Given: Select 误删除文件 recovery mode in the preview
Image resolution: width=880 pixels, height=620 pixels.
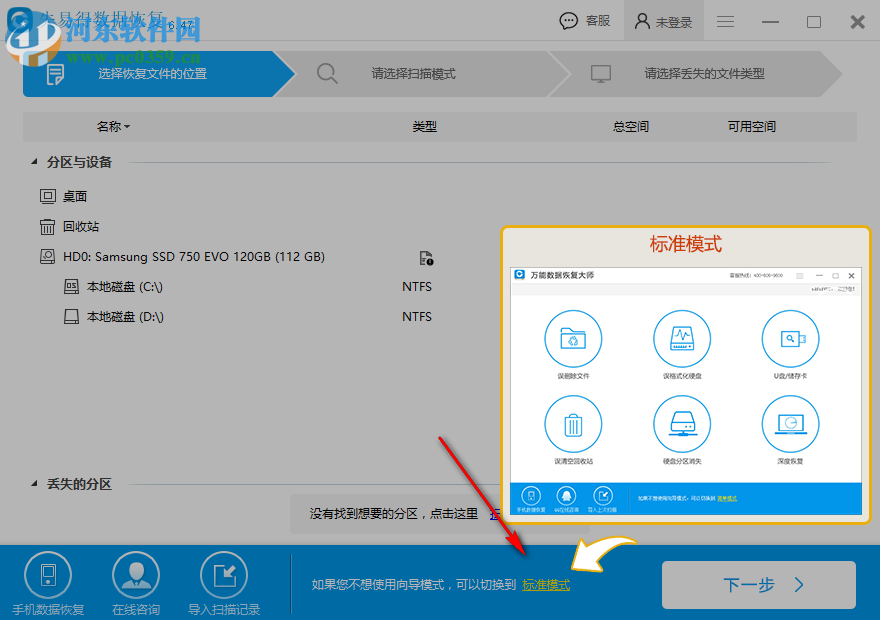Looking at the screenshot, I should [x=572, y=340].
